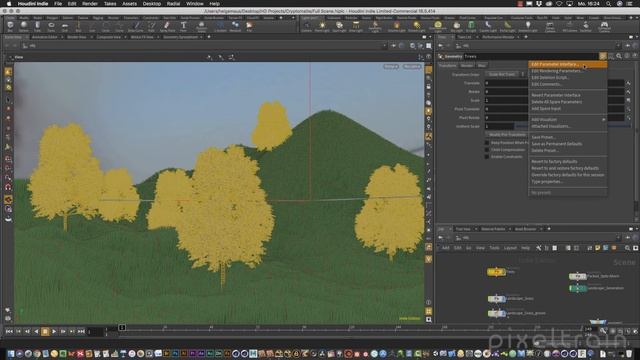Open the Assets menu in menu bar
This screenshot has height=360, width=640.
click(x=129, y=4)
